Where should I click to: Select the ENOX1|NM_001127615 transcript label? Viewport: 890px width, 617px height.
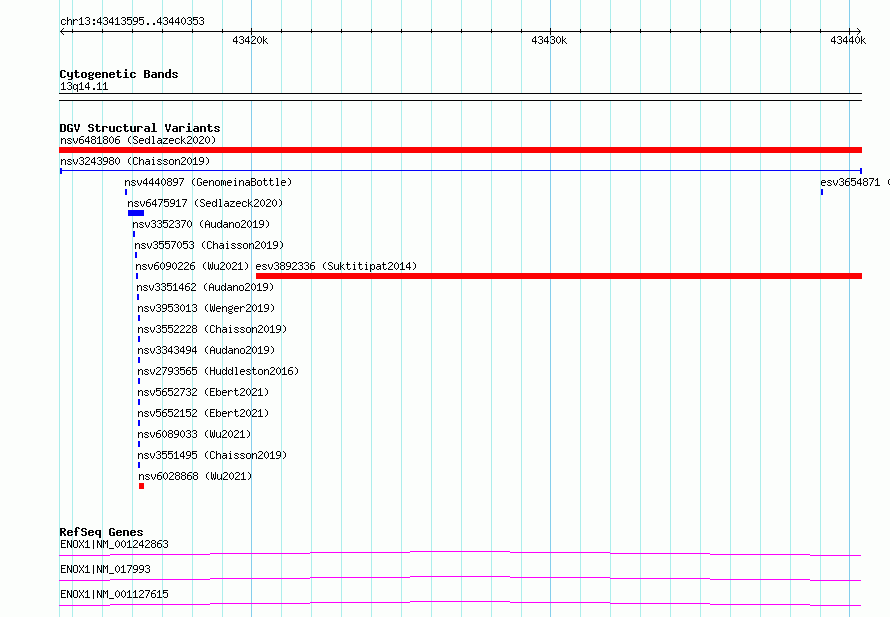pos(114,594)
